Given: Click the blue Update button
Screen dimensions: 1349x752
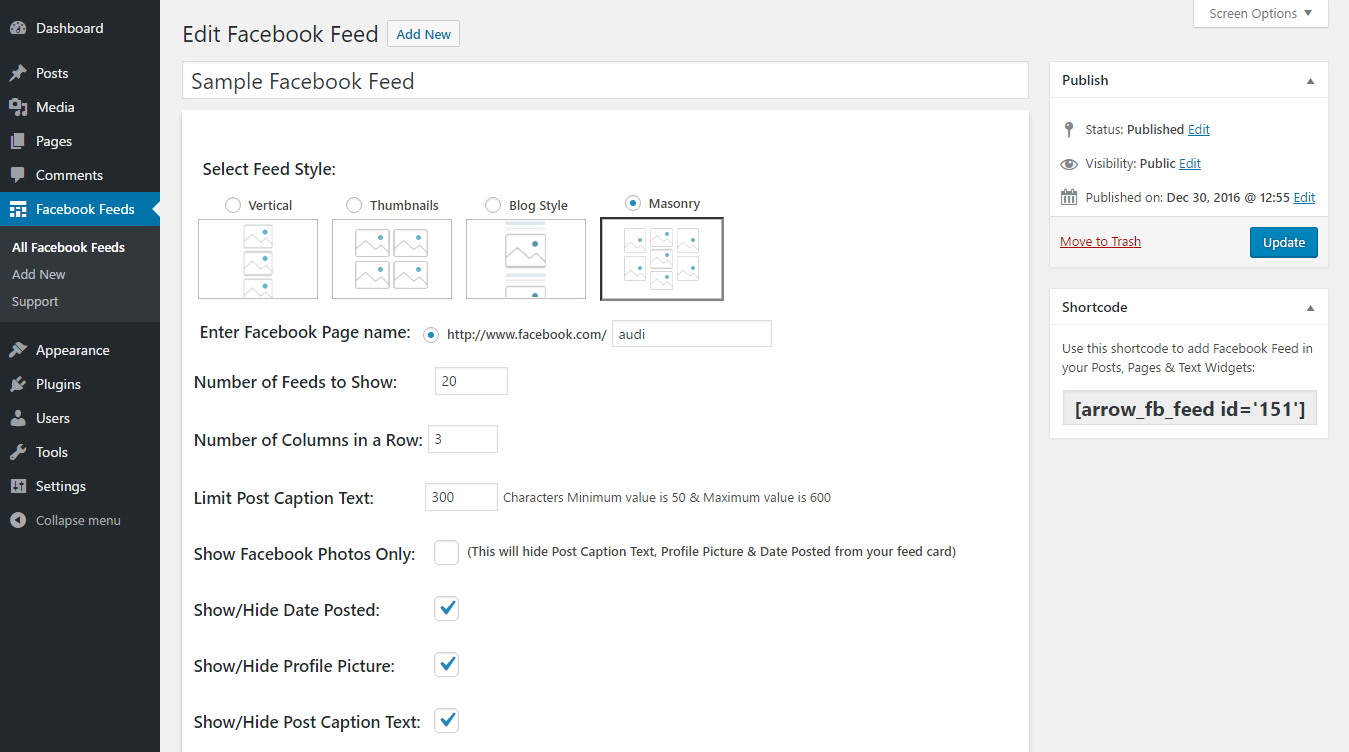Looking at the screenshot, I should coord(1284,242).
